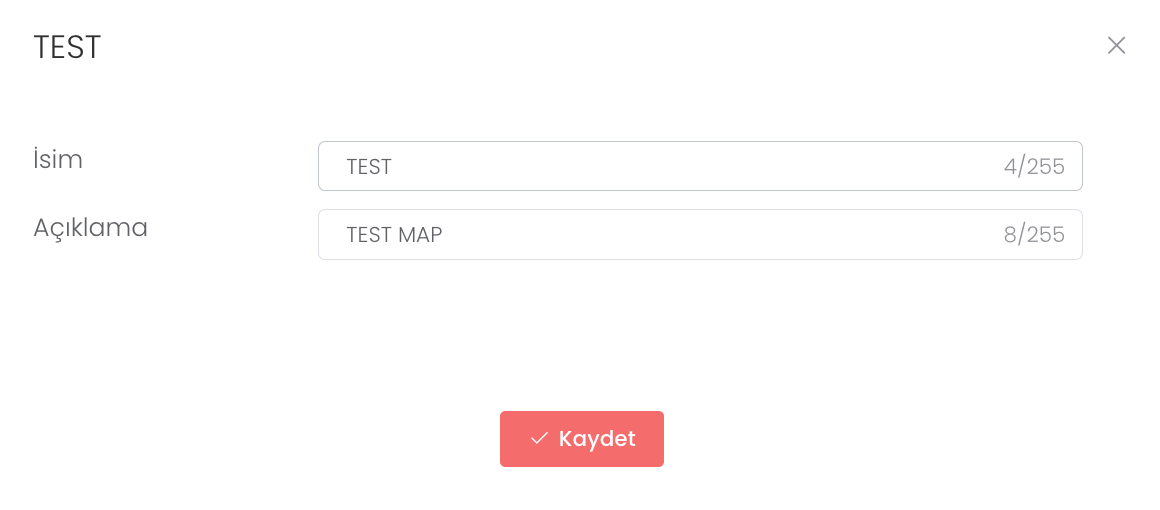Place cursor on the TEST MAP text

394,235
